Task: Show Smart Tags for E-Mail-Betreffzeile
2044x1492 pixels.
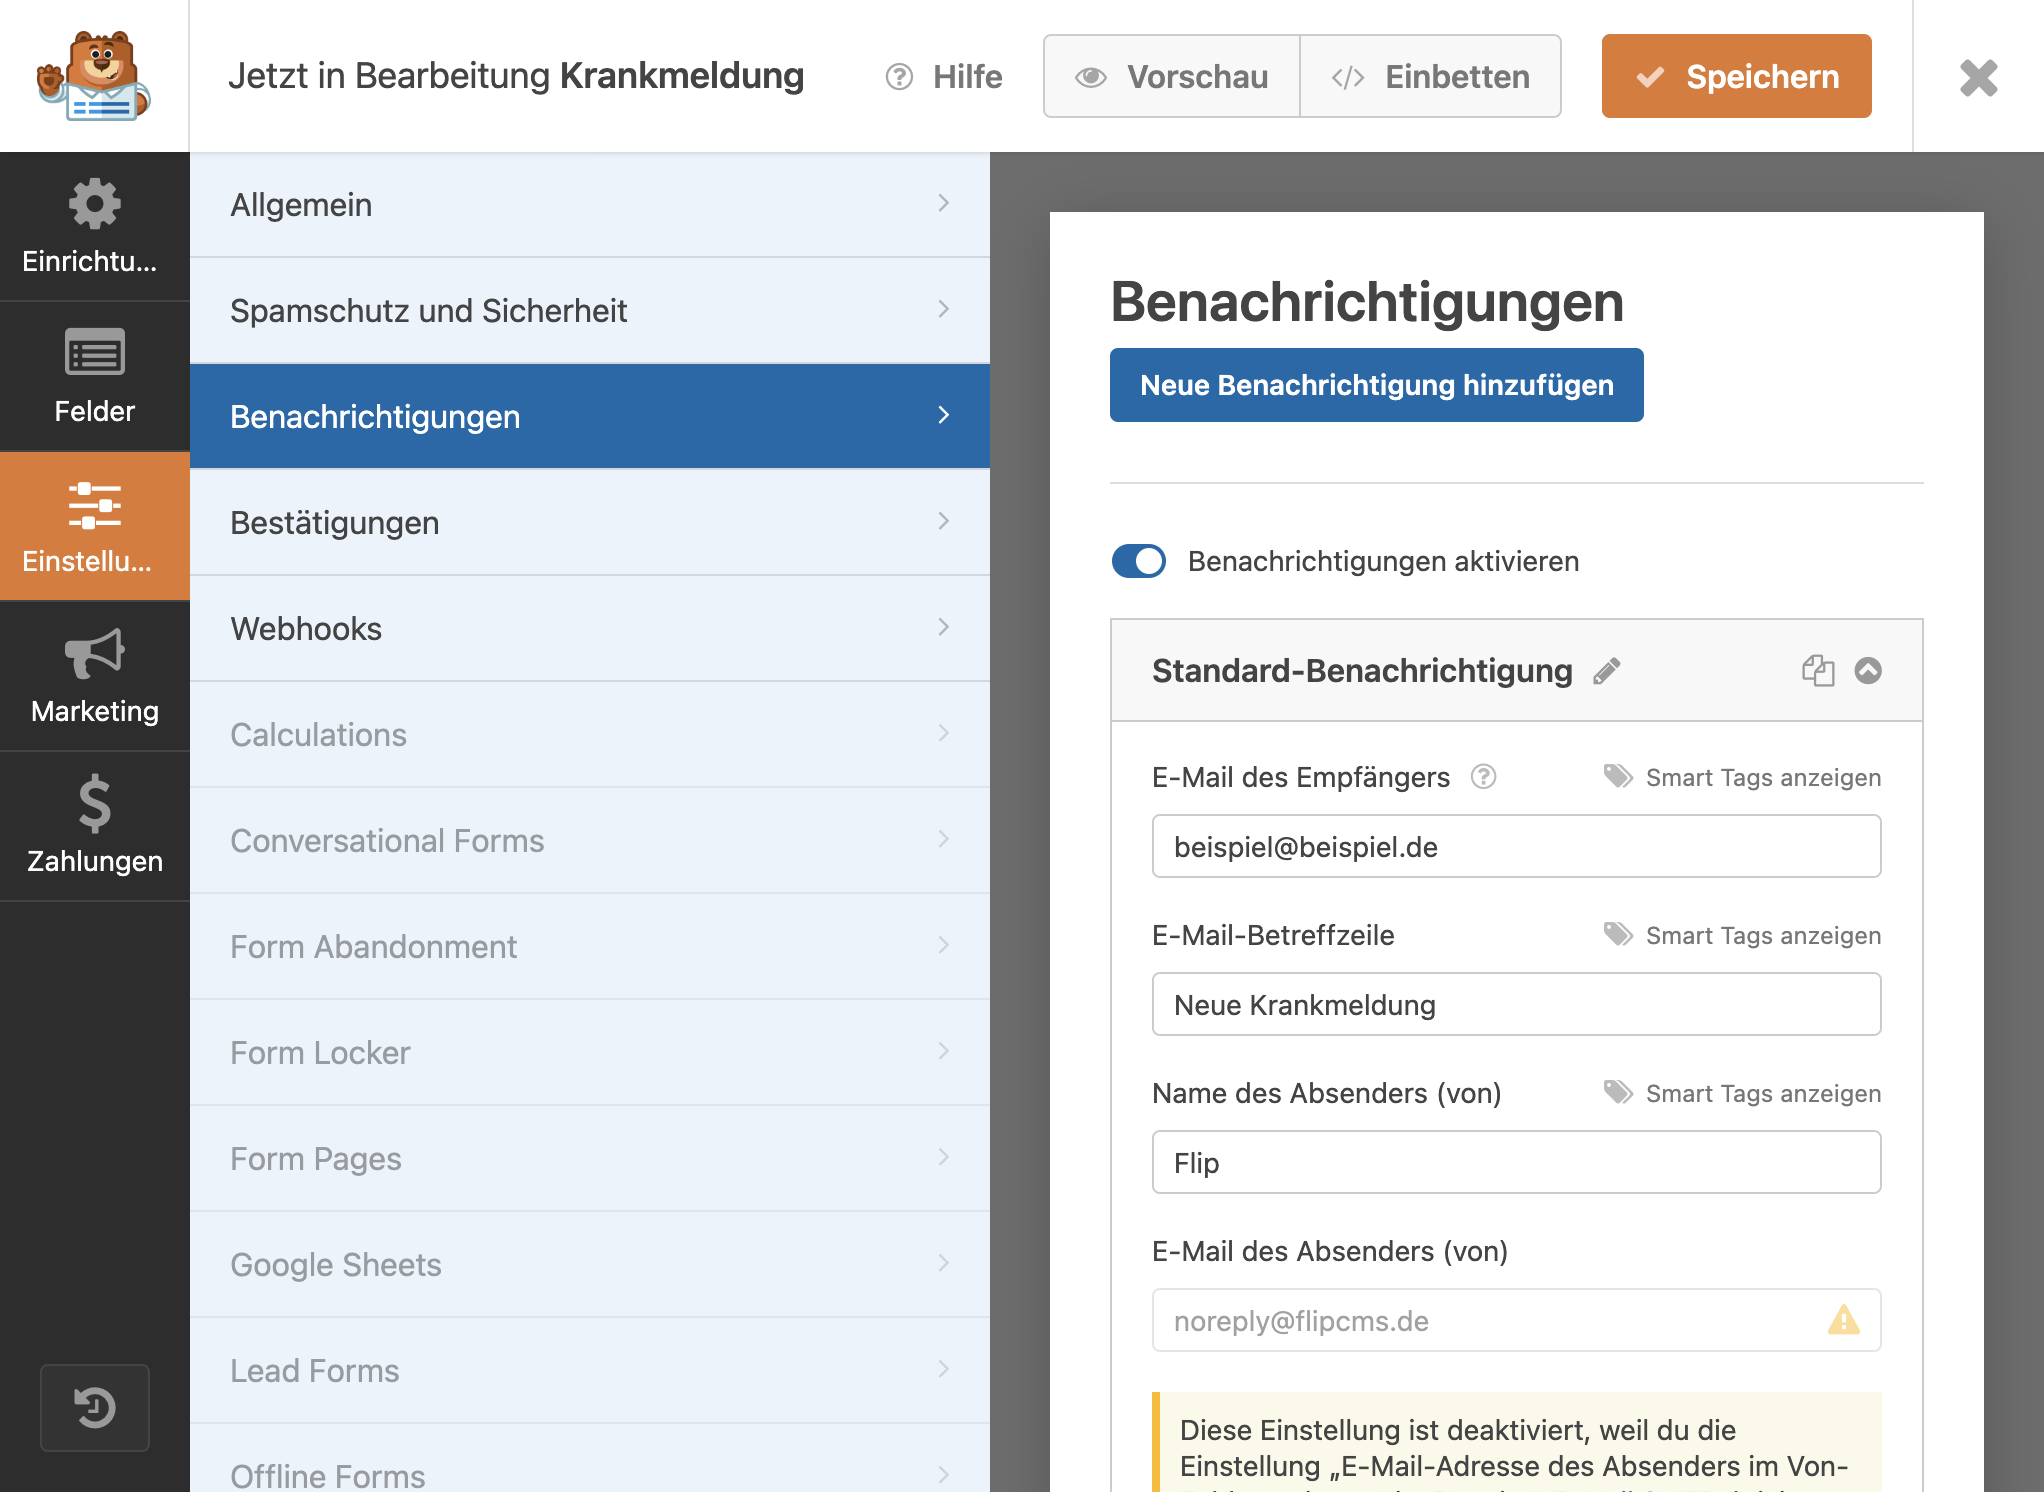Action: [x=1742, y=935]
